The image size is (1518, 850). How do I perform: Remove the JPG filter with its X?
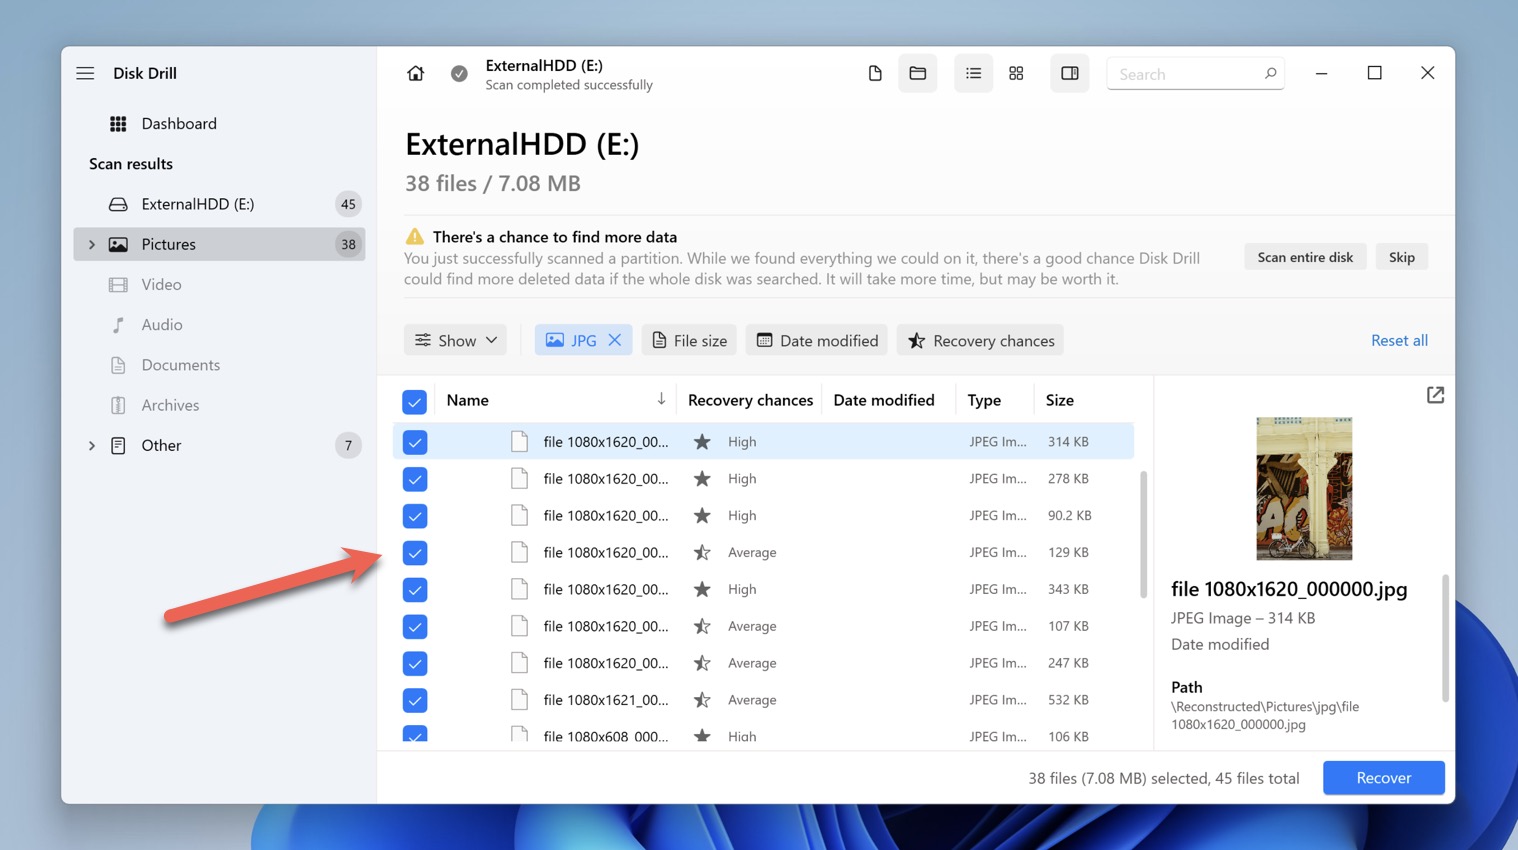(615, 340)
